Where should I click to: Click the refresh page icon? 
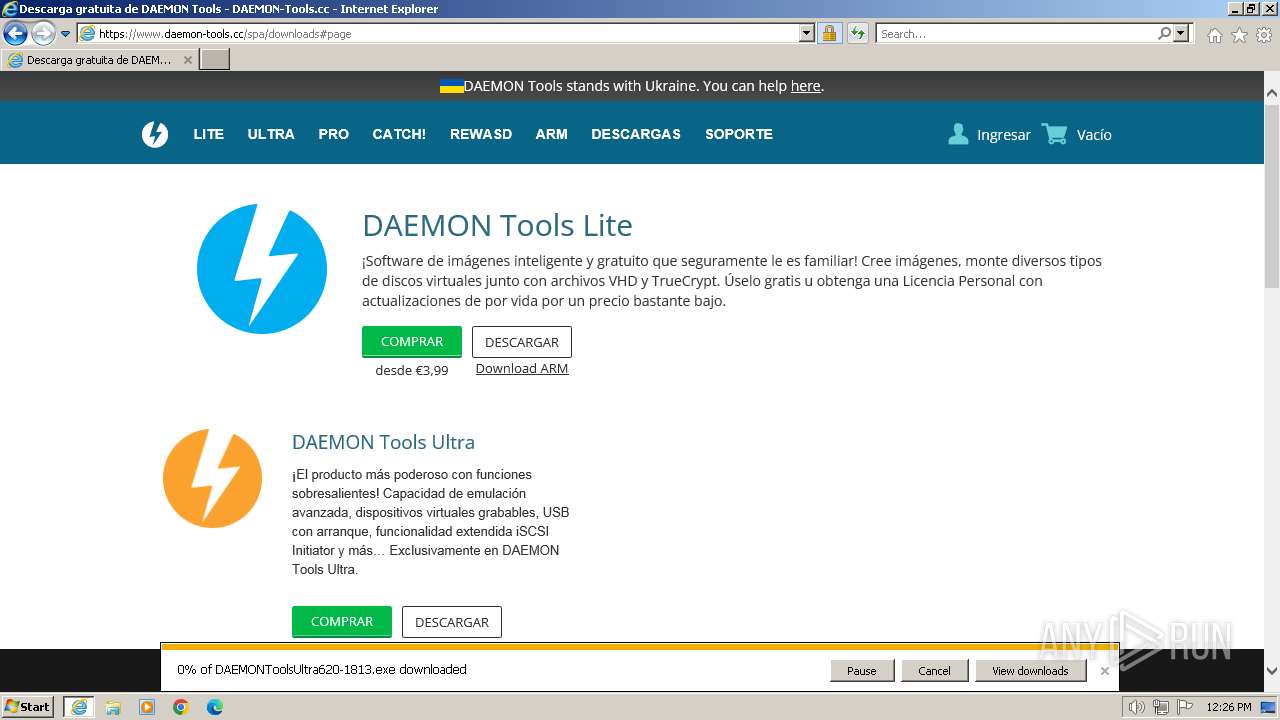[858, 33]
